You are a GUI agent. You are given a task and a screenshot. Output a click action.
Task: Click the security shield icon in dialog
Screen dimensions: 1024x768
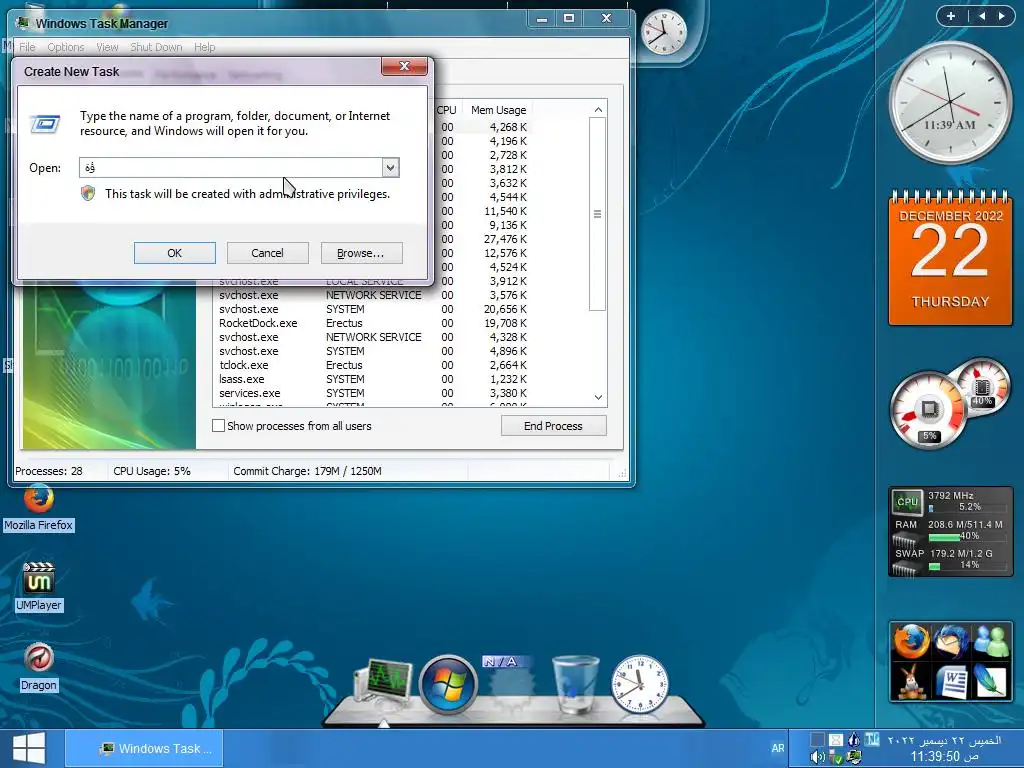88,193
